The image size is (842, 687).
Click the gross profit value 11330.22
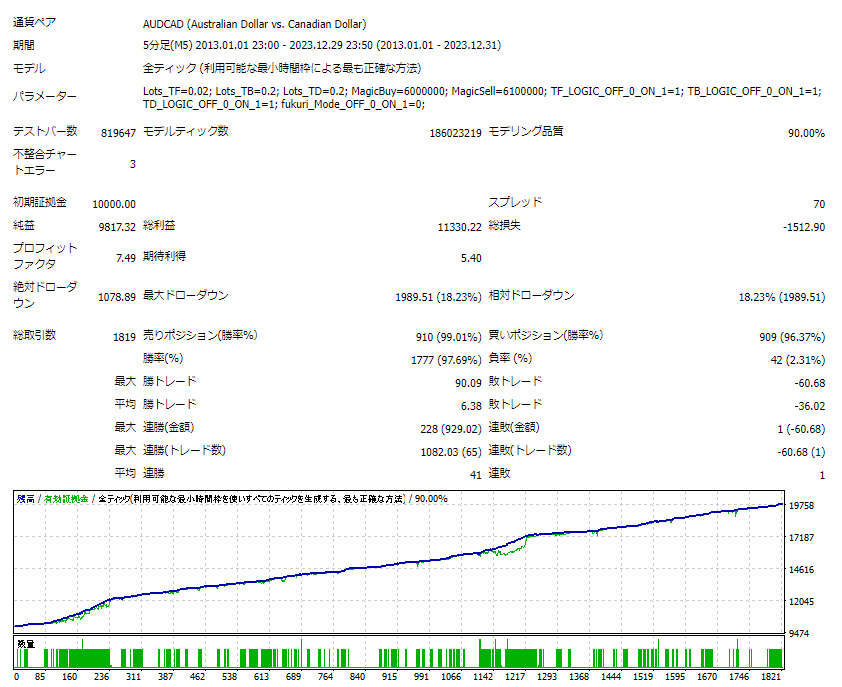460,227
